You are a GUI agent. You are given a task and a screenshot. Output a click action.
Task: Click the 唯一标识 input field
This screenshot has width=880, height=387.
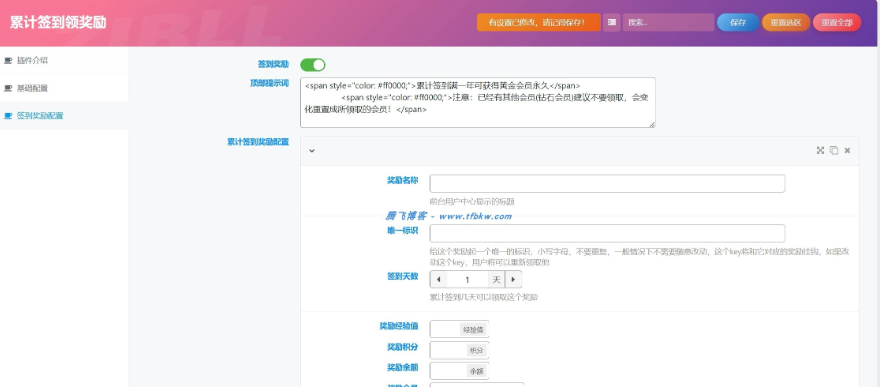point(607,233)
